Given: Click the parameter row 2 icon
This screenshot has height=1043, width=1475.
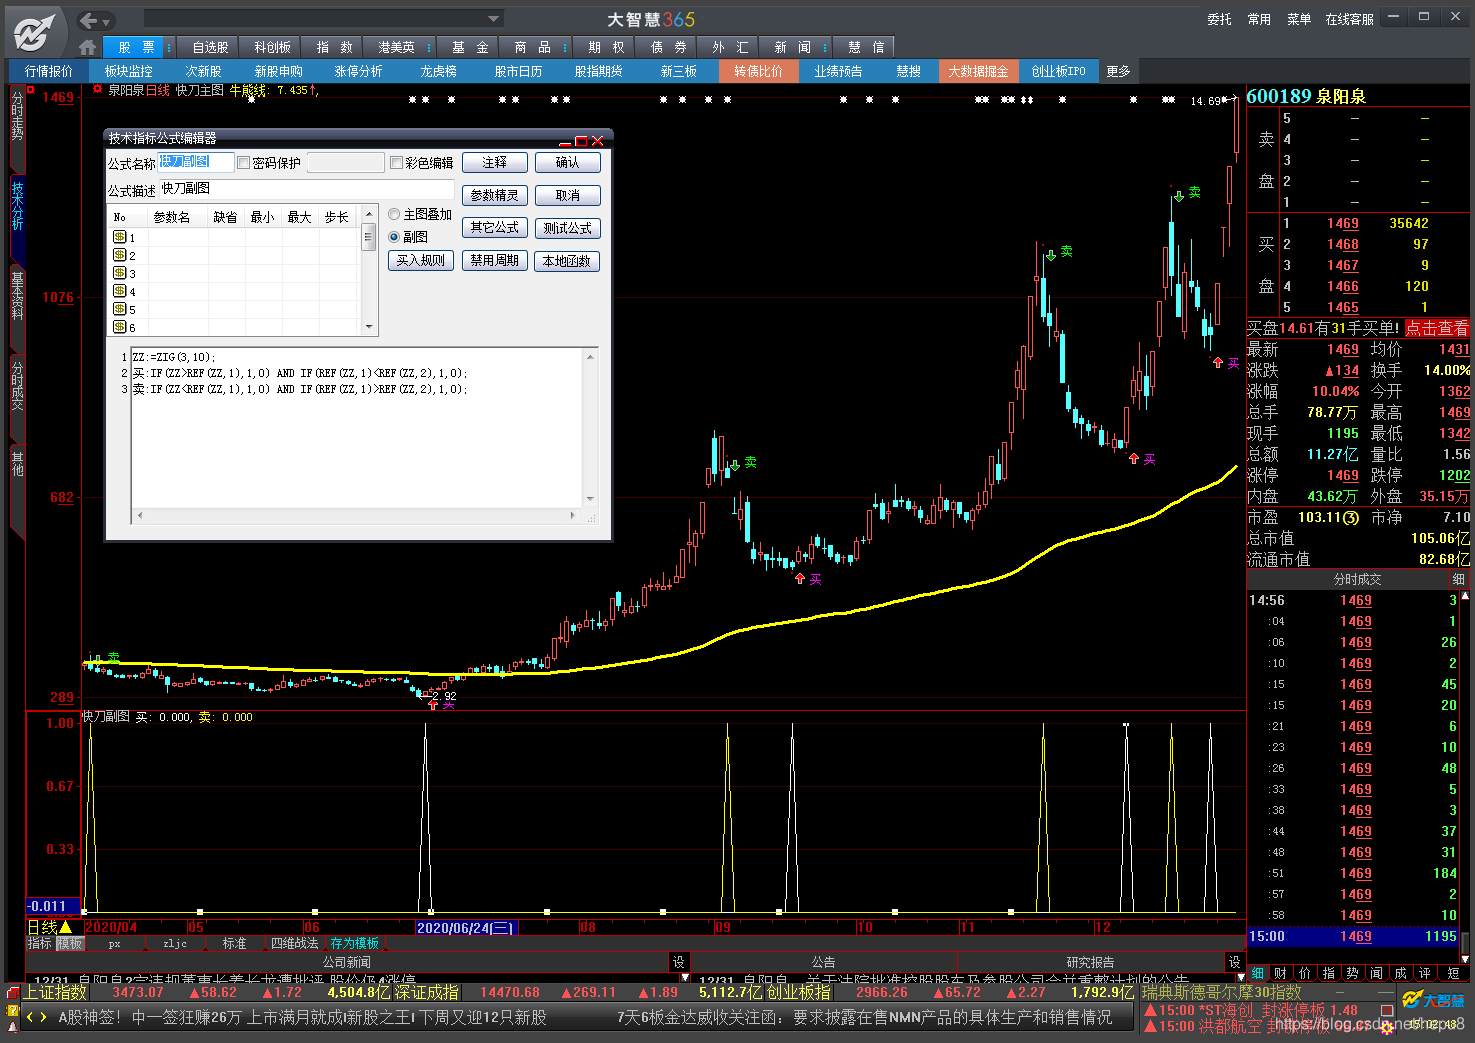Looking at the screenshot, I should [120, 255].
